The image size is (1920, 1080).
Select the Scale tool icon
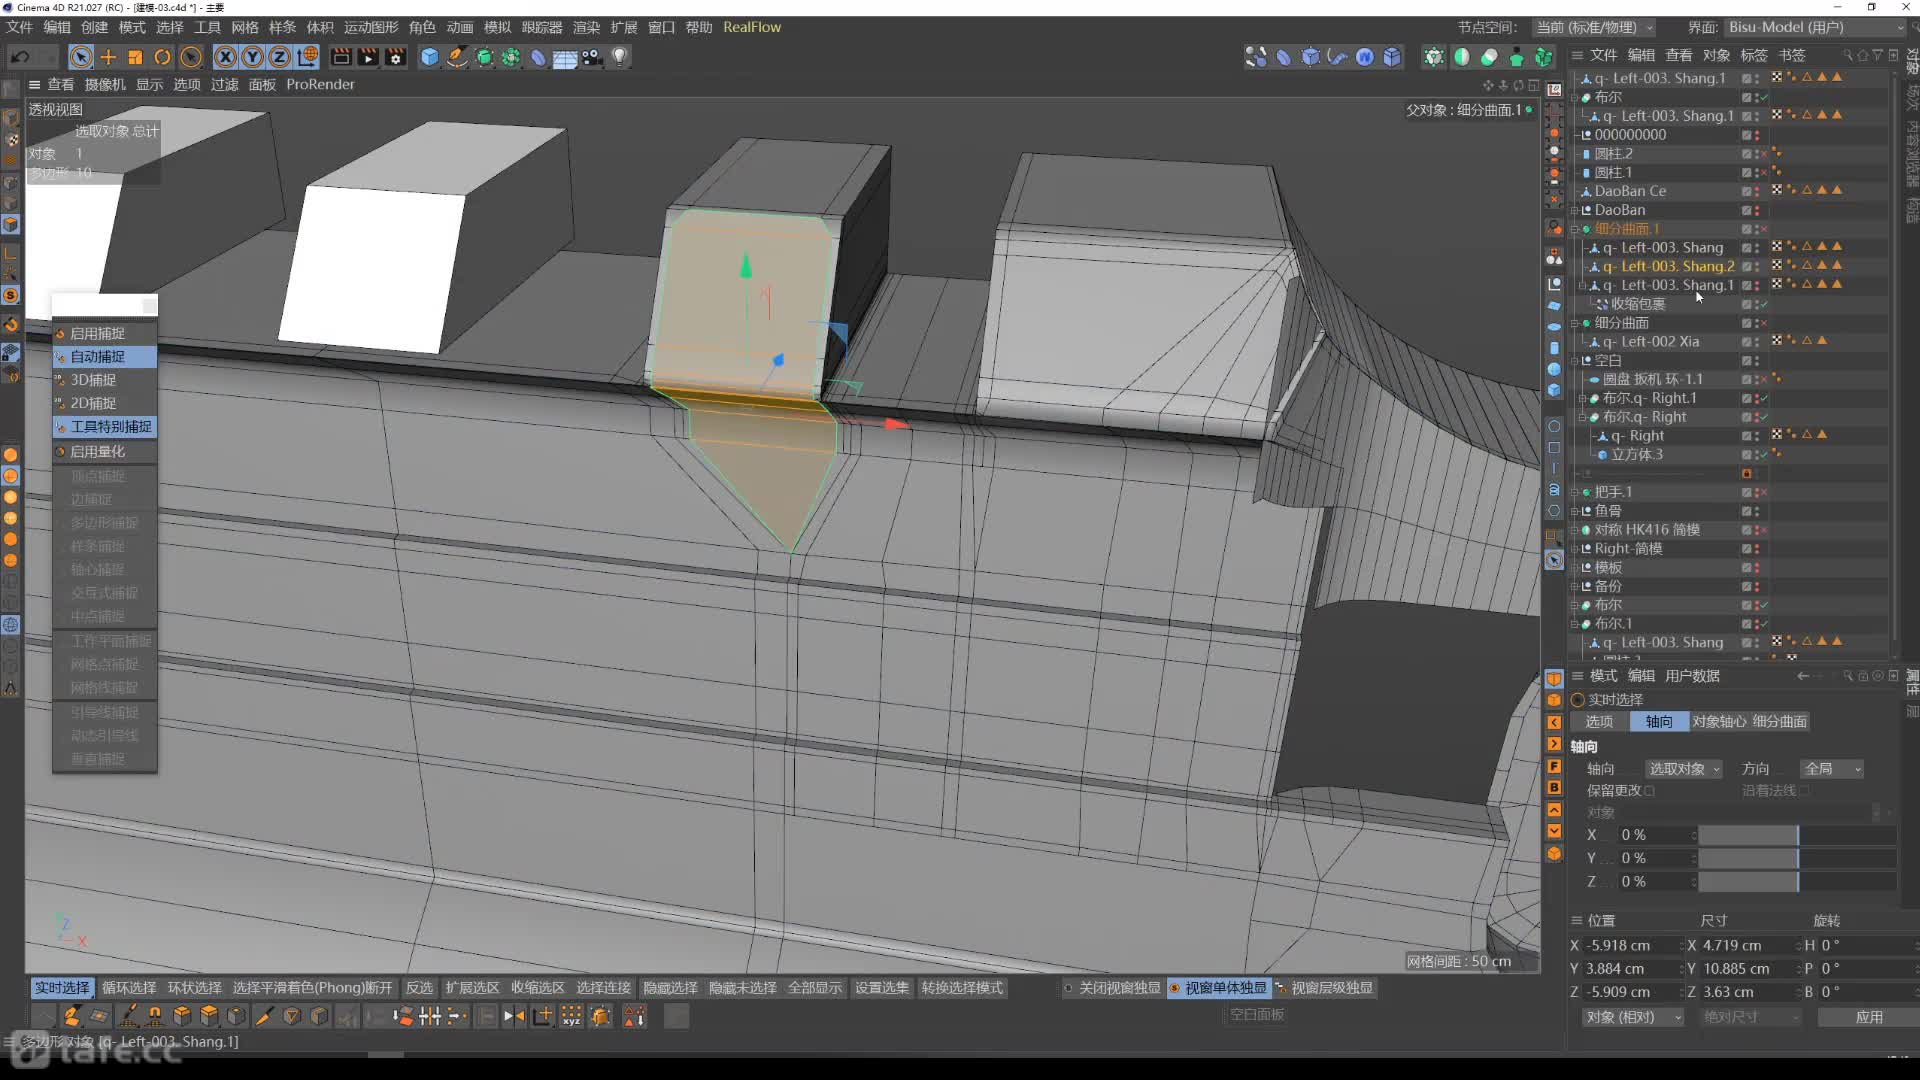(135, 57)
